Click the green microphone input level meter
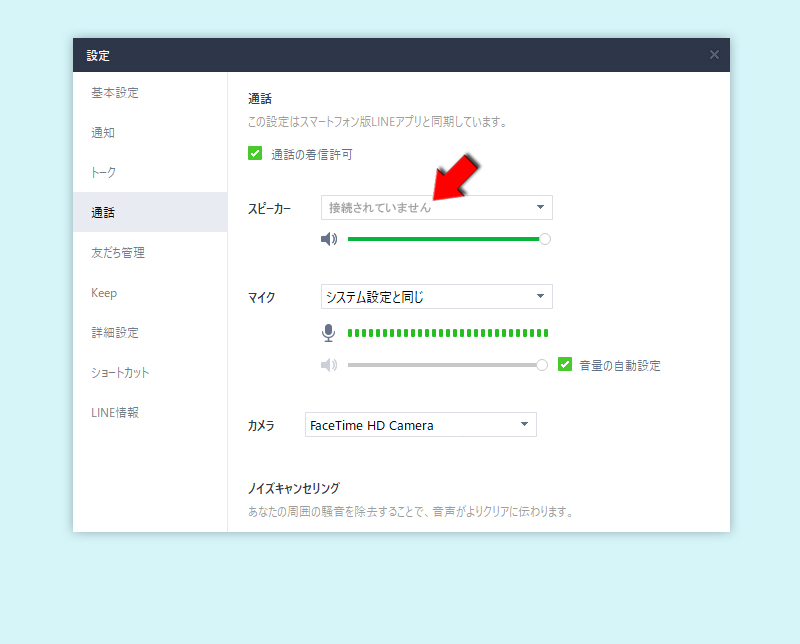 point(447,332)
